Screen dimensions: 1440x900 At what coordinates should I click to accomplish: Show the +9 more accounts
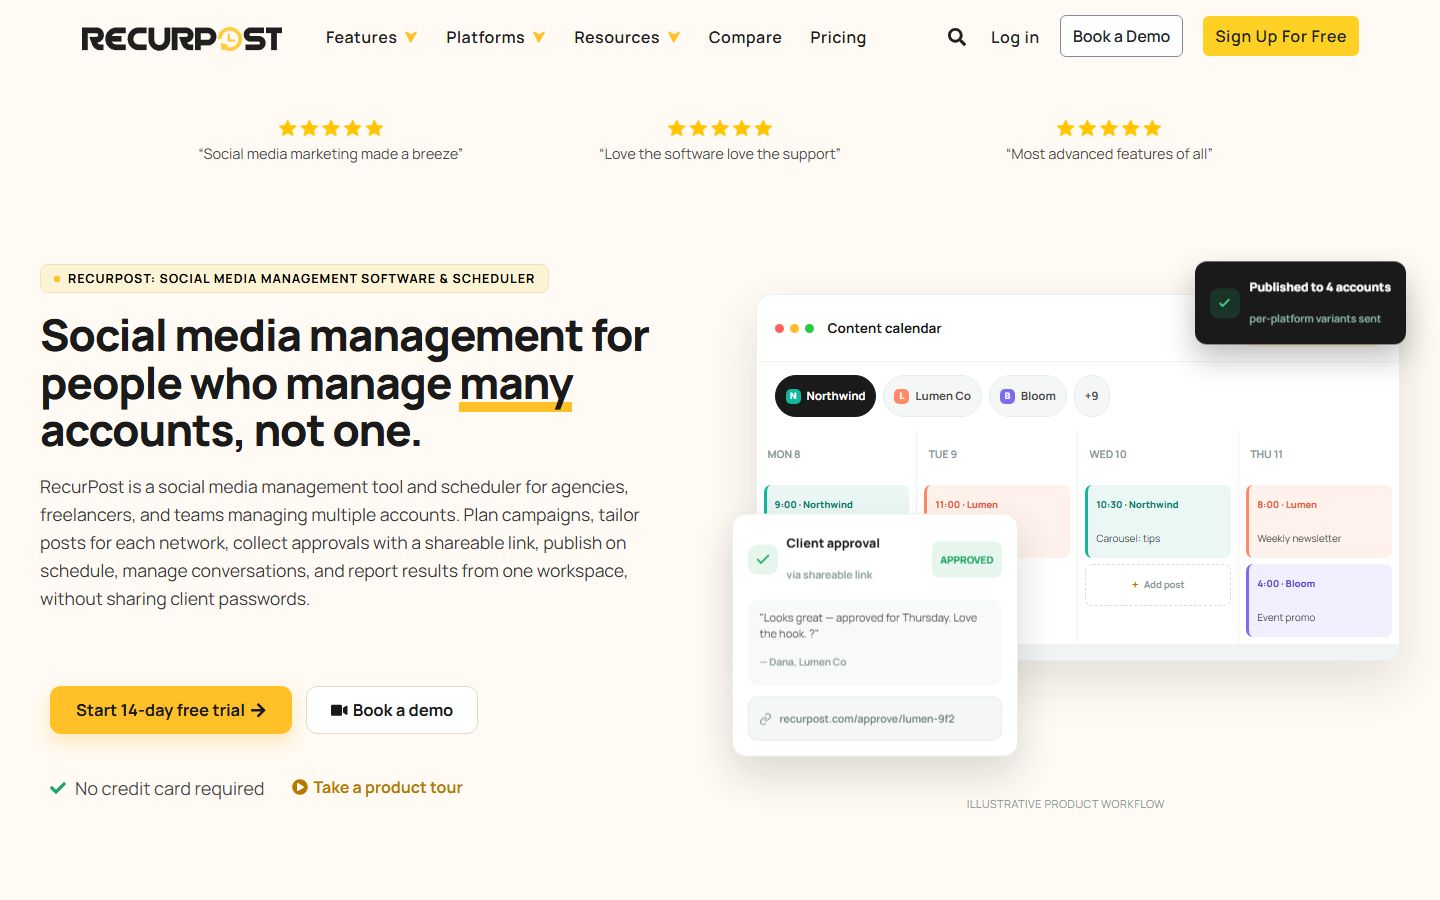tap(1092, 396)
